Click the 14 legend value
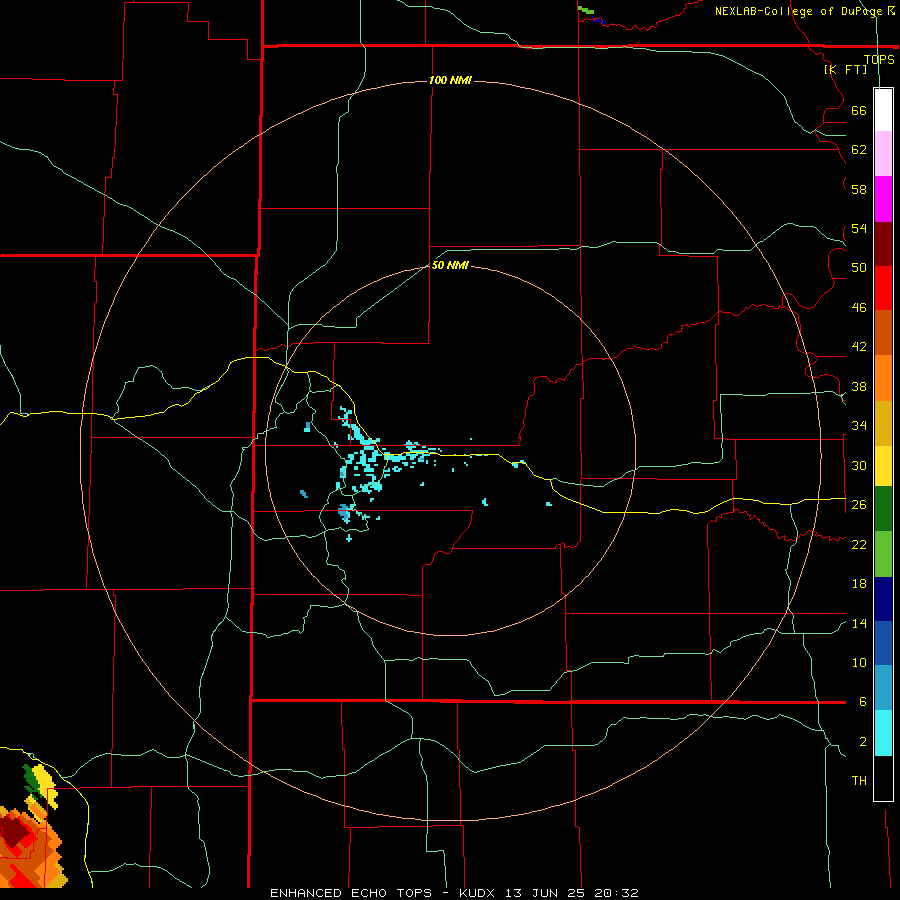Screen dimensions: 900x900 (x=859, y=623)
